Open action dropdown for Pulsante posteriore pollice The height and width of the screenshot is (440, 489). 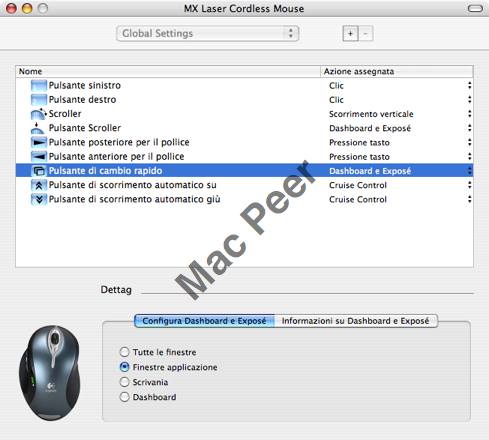click(469, 142)
